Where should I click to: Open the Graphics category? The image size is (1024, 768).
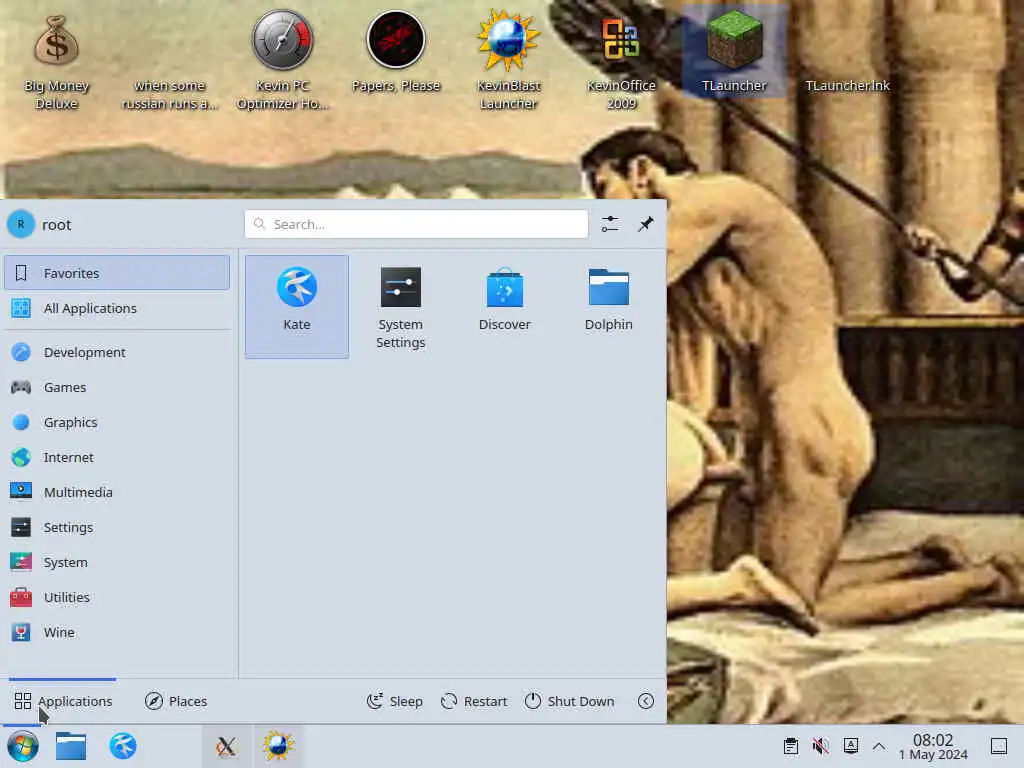117,423
